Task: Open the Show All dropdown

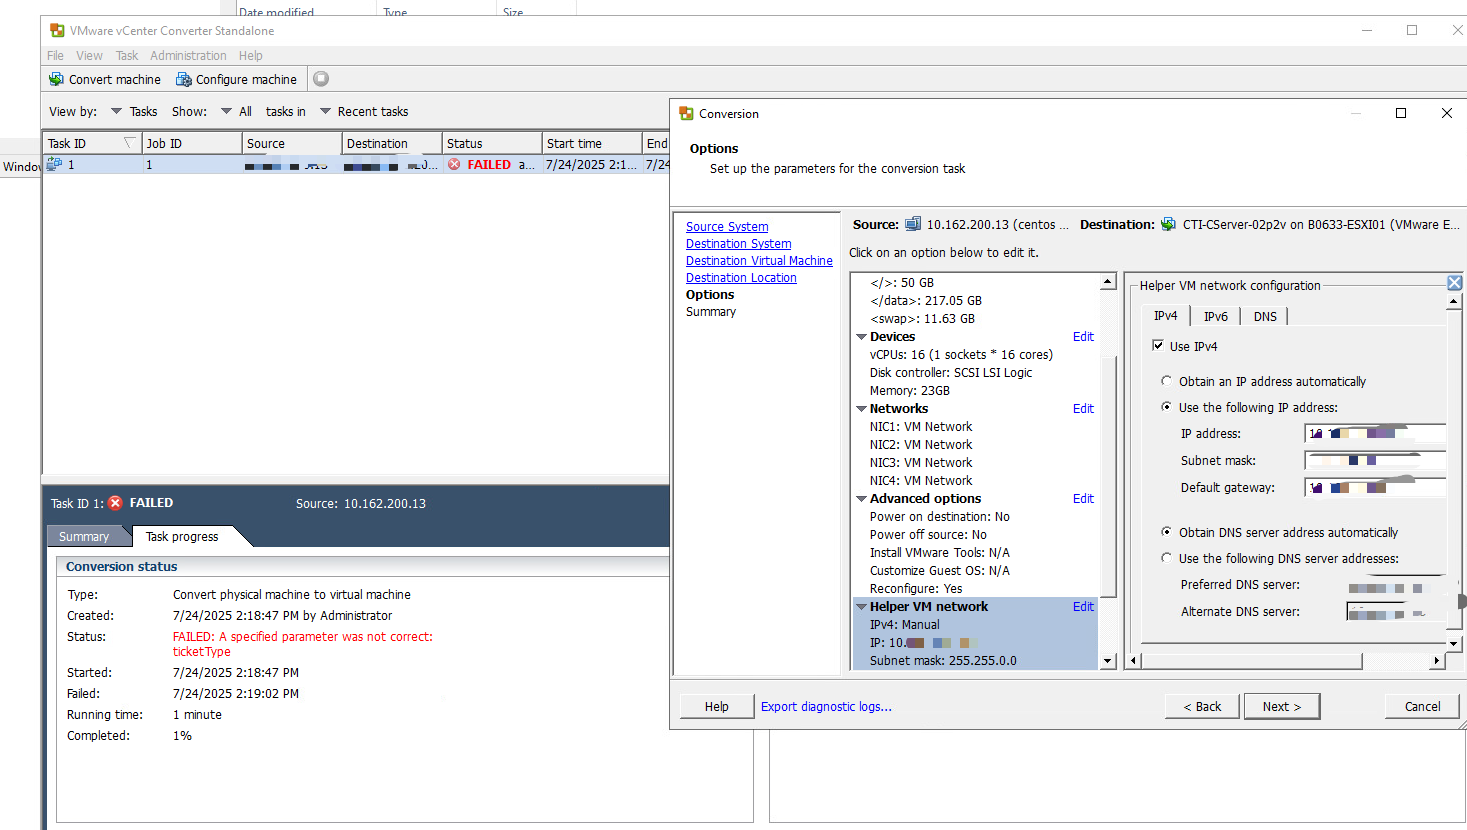Action: click(x=226, y=111)
